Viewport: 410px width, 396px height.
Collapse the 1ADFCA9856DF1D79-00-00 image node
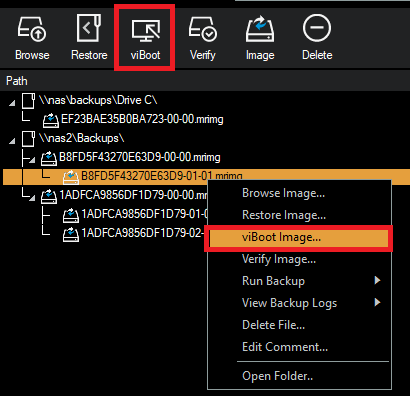[32, 198]
